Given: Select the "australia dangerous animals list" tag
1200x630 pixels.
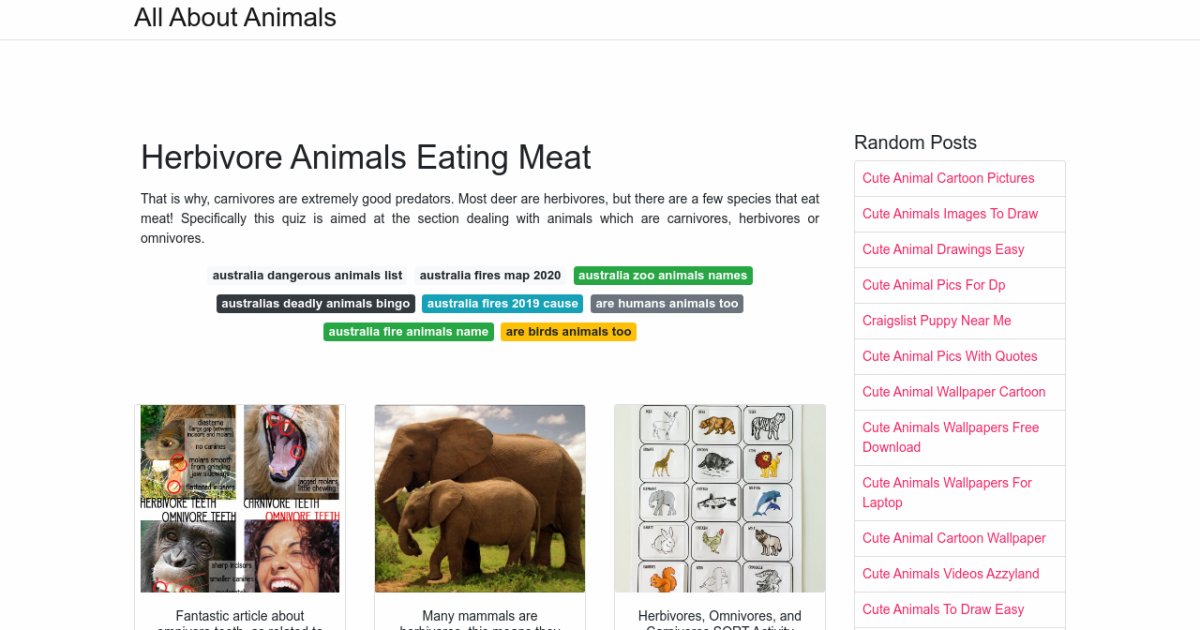Looking at the screenshot, I should click(x=306, y=275).
